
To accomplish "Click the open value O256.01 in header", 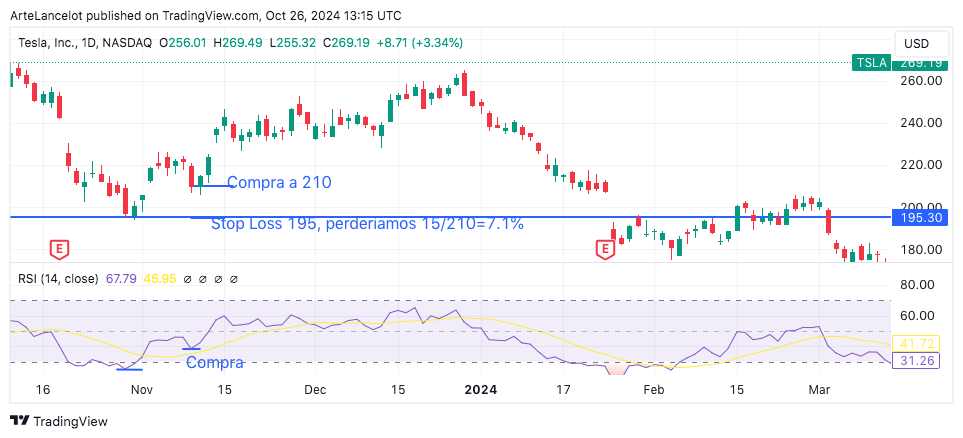I will pos(183,43).
